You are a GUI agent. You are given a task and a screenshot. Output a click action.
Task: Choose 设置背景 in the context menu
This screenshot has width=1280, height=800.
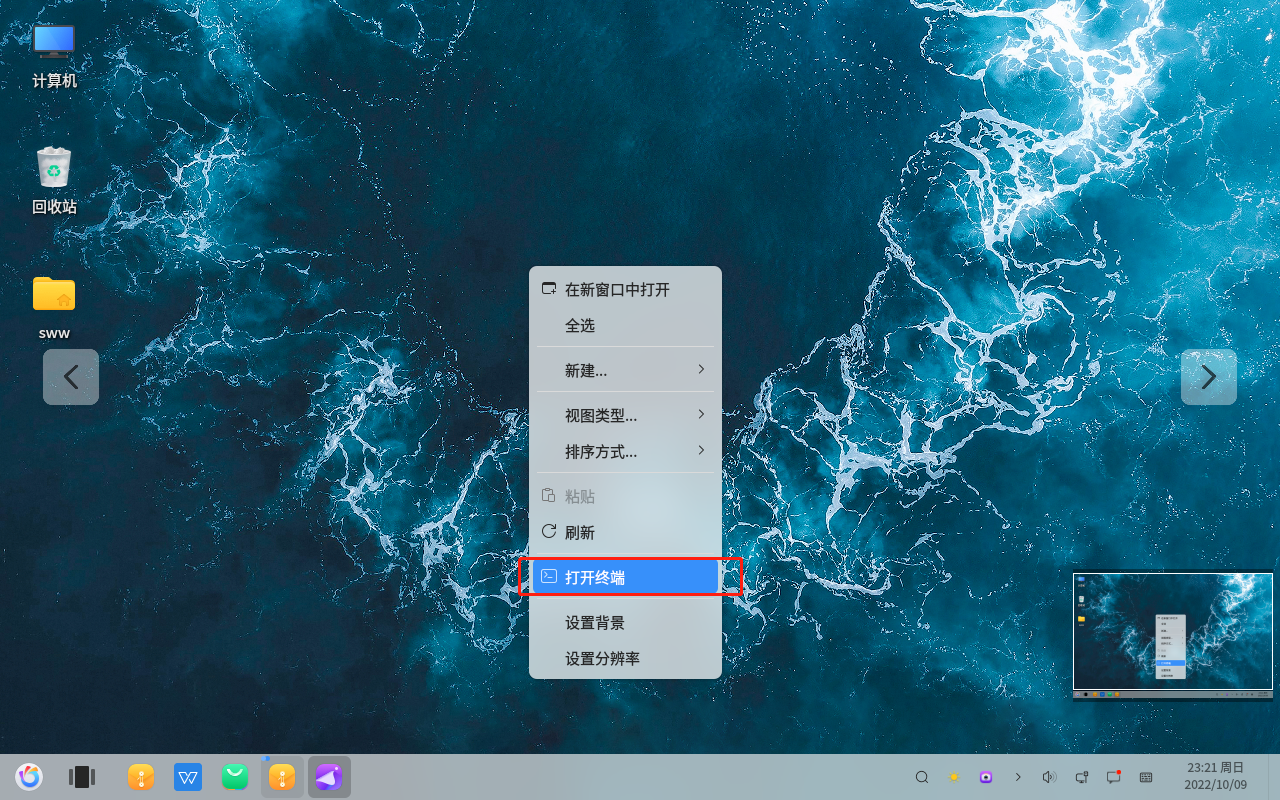[x=625, y=622]
